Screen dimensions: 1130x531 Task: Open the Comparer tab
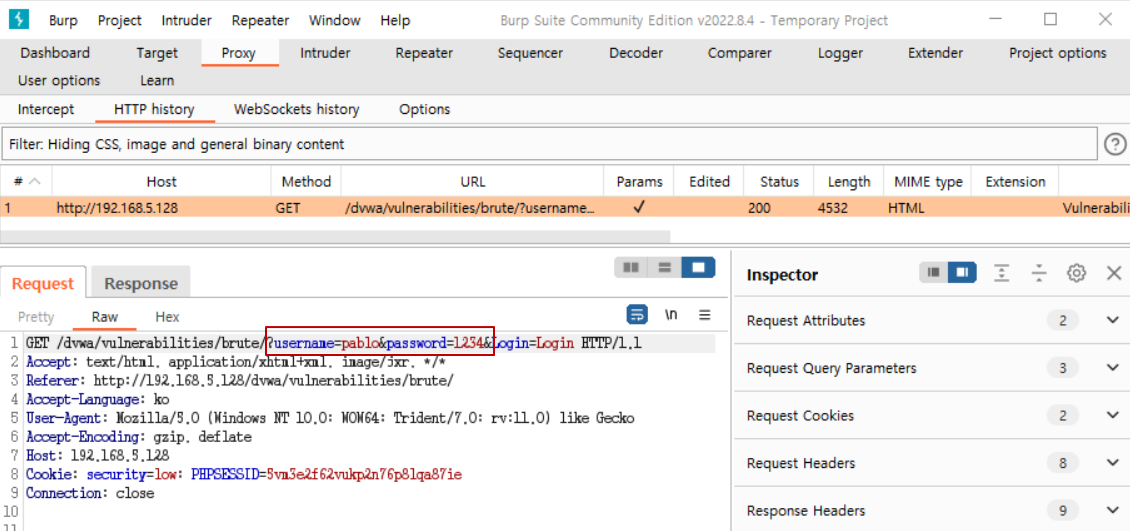(x=739, y=53)
